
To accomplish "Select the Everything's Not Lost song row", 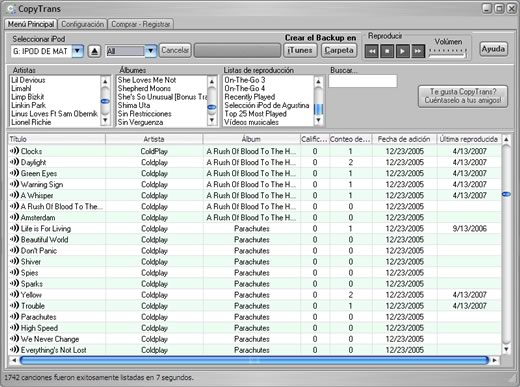I will (254, 350).
